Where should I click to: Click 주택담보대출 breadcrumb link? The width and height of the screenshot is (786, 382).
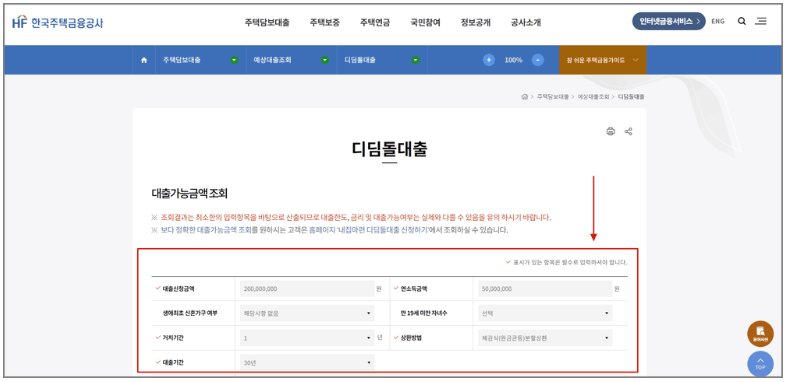(553, 96)
